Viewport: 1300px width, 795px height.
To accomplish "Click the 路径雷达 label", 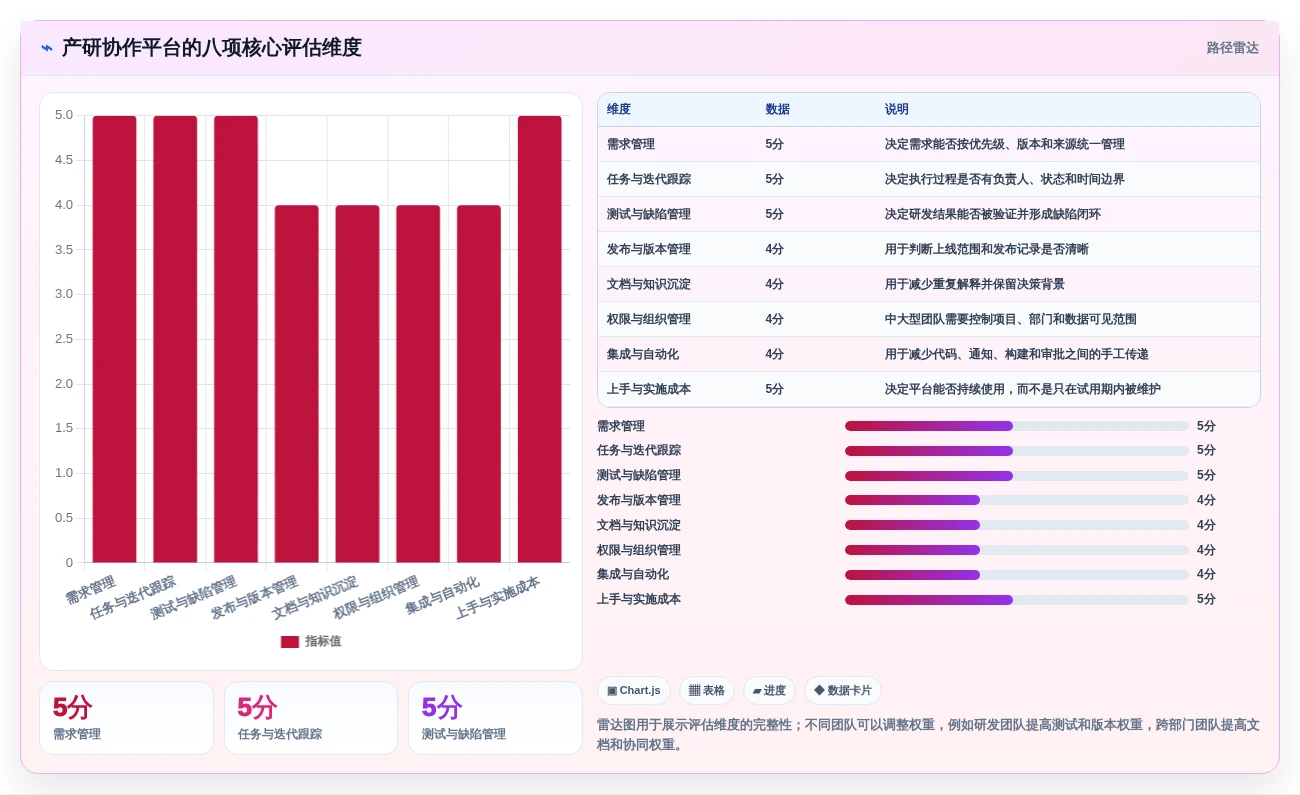I will point(1232,48).
